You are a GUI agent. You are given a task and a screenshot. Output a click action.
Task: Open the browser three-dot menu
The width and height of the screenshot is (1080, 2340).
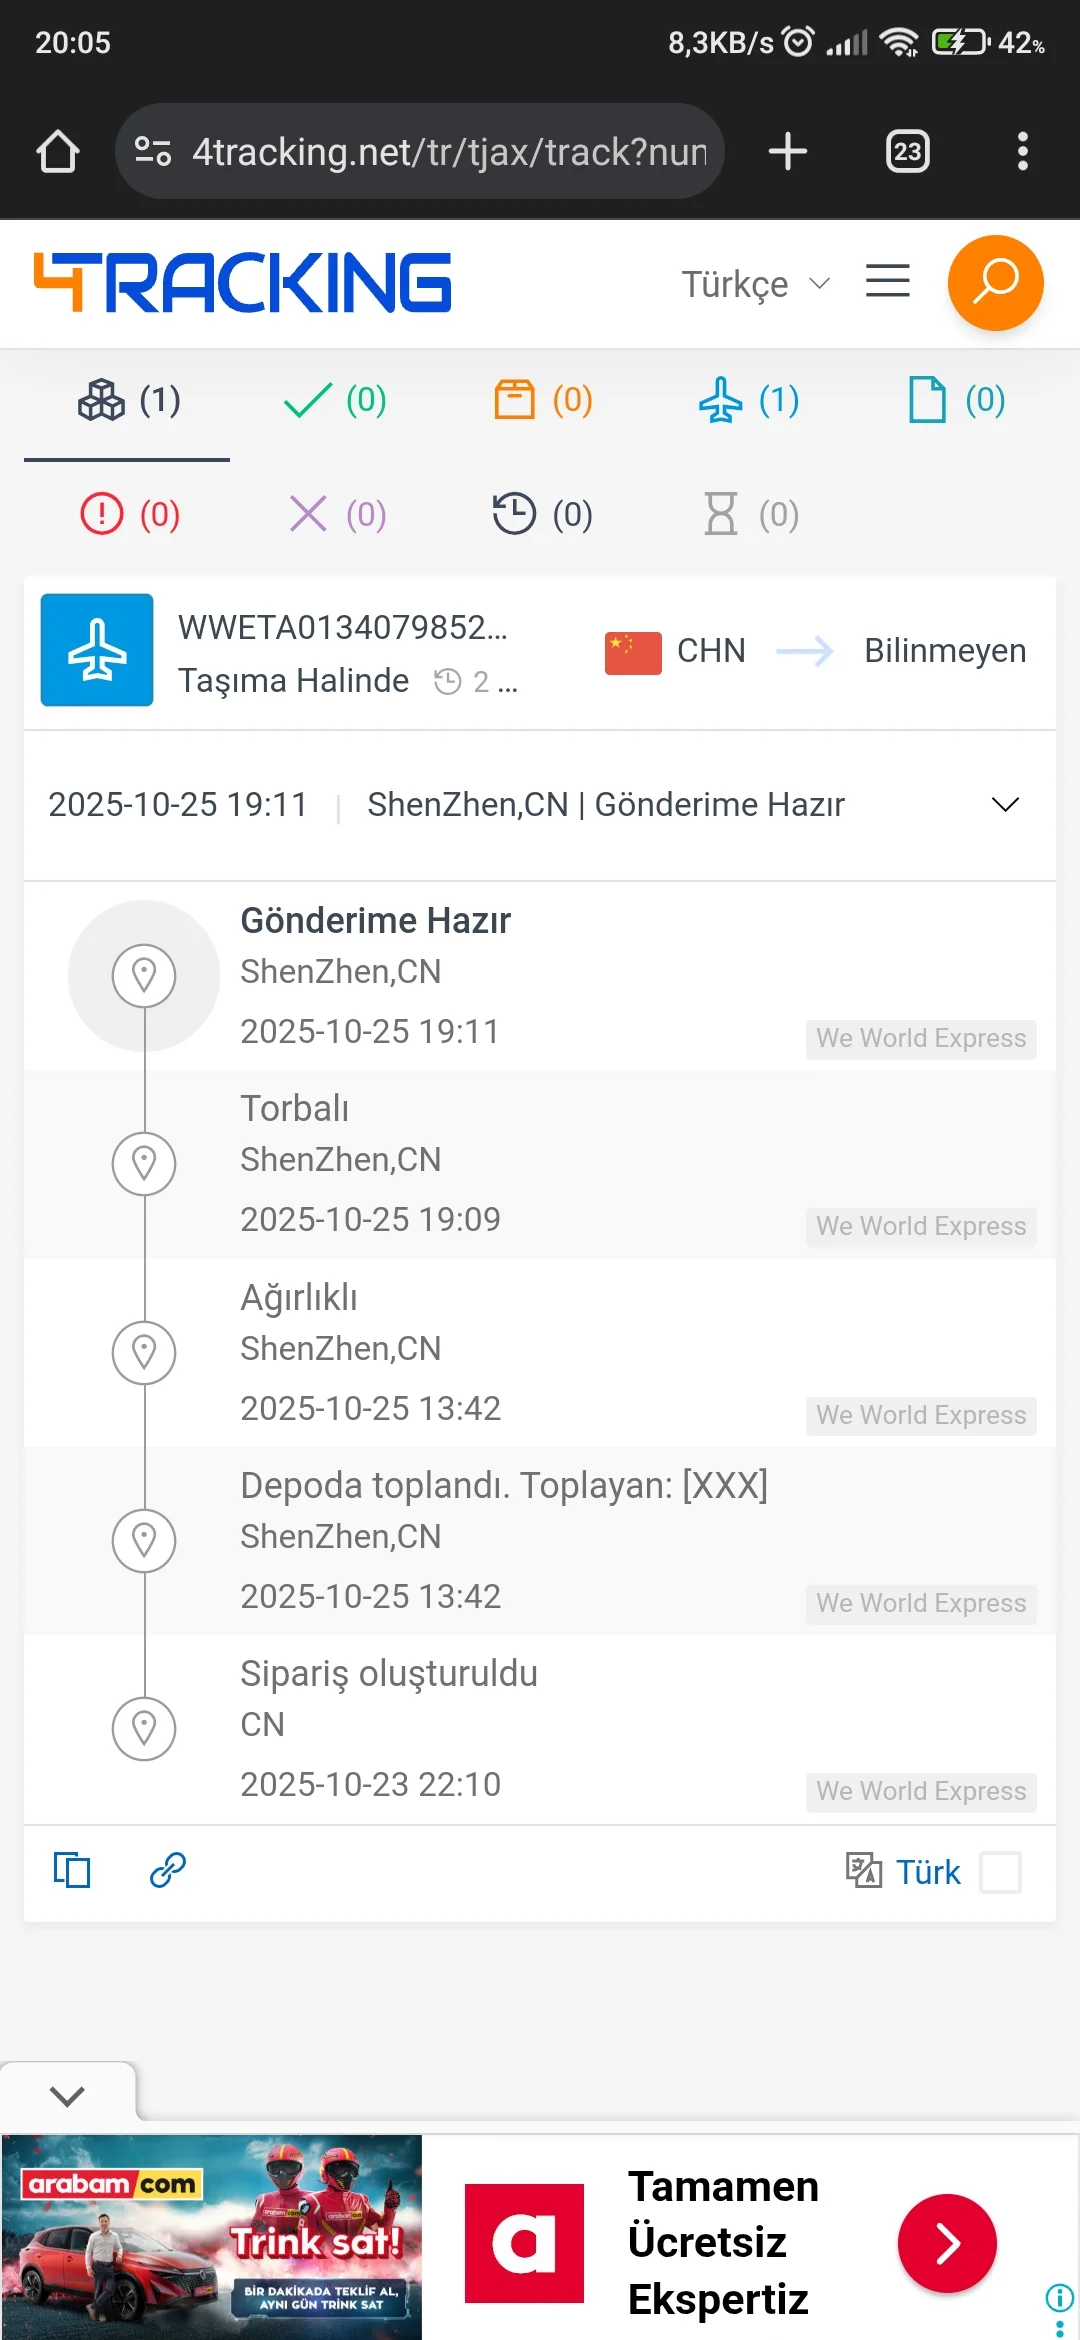pyautogui.click(x=1022, y=152)
